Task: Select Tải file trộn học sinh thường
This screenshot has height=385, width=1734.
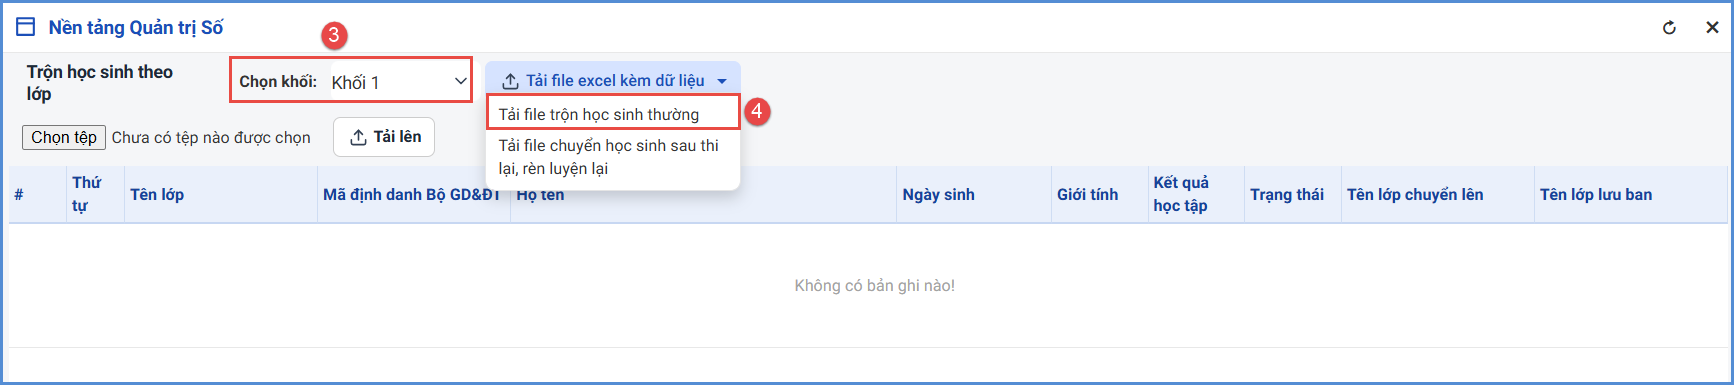Action: coord(613,114)
